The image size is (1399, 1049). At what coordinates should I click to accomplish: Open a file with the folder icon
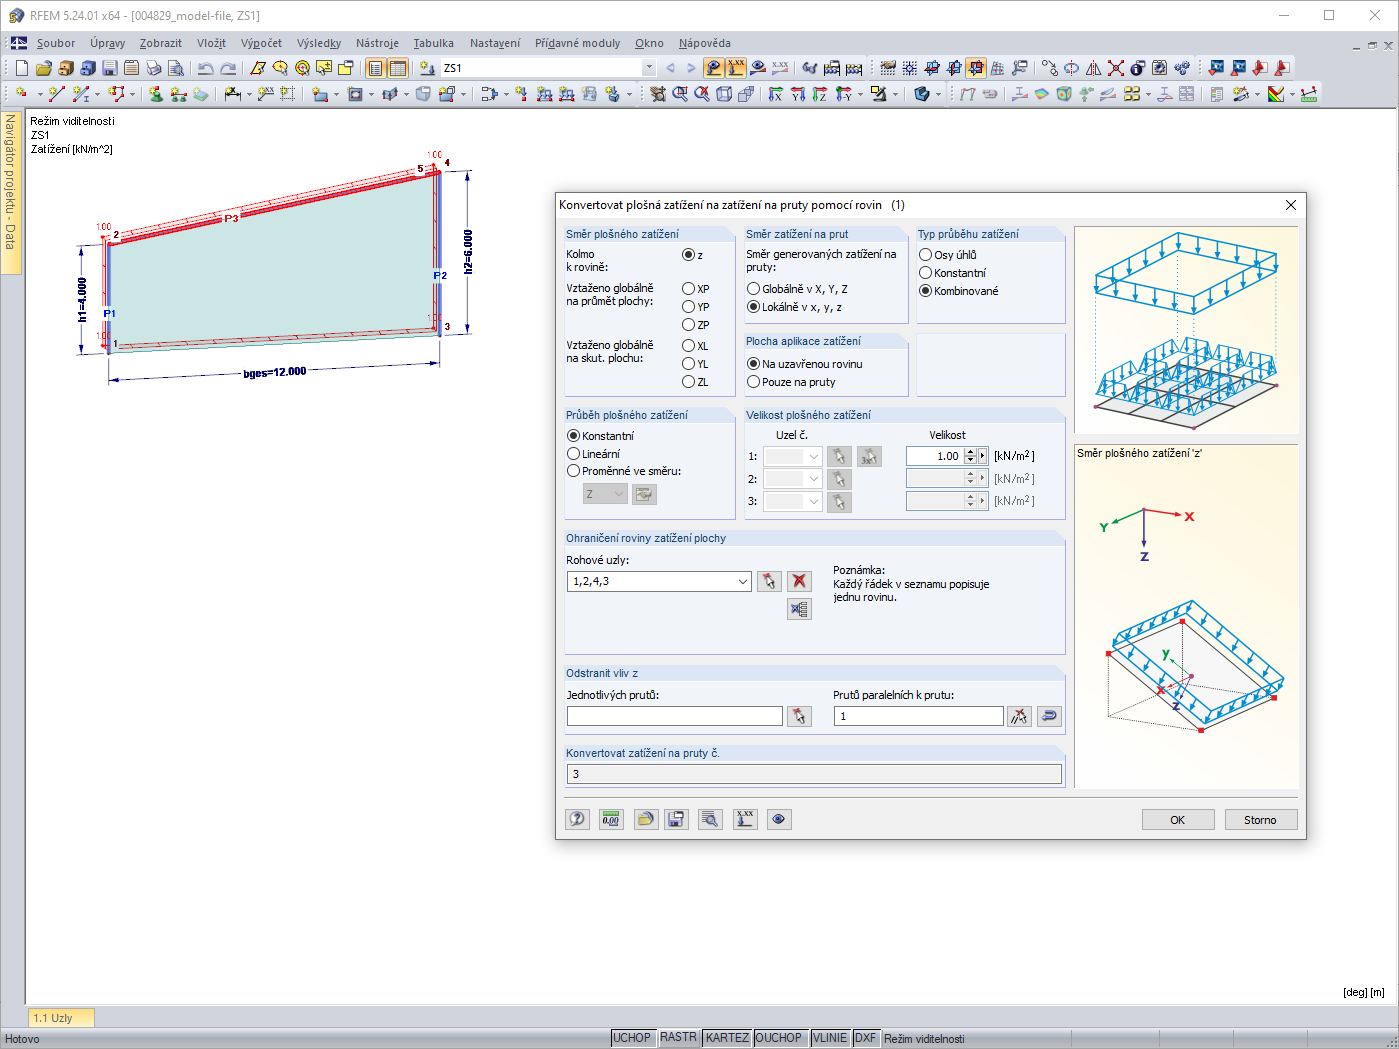pos(44,68)
